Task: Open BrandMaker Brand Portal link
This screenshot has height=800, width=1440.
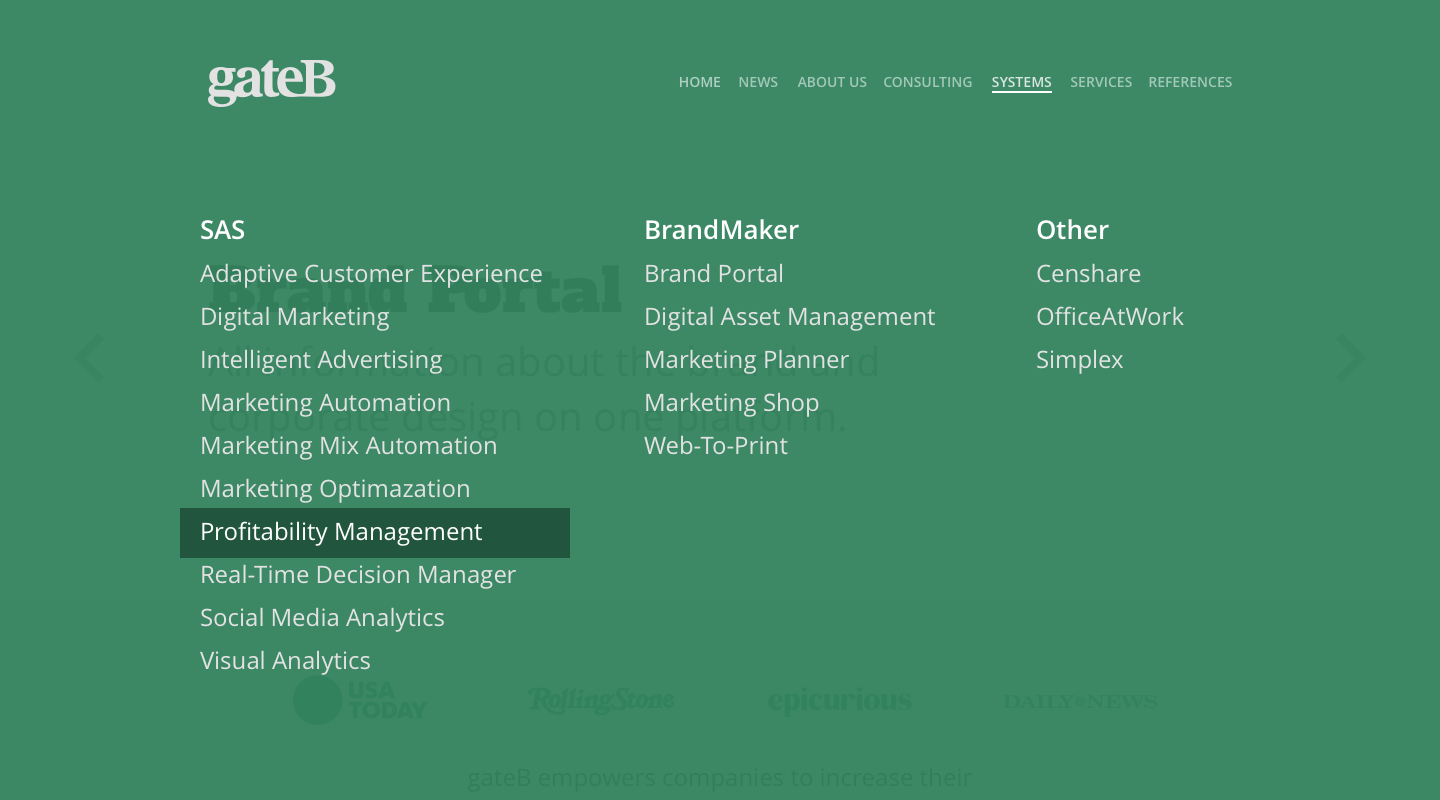Action: [714, 274]
